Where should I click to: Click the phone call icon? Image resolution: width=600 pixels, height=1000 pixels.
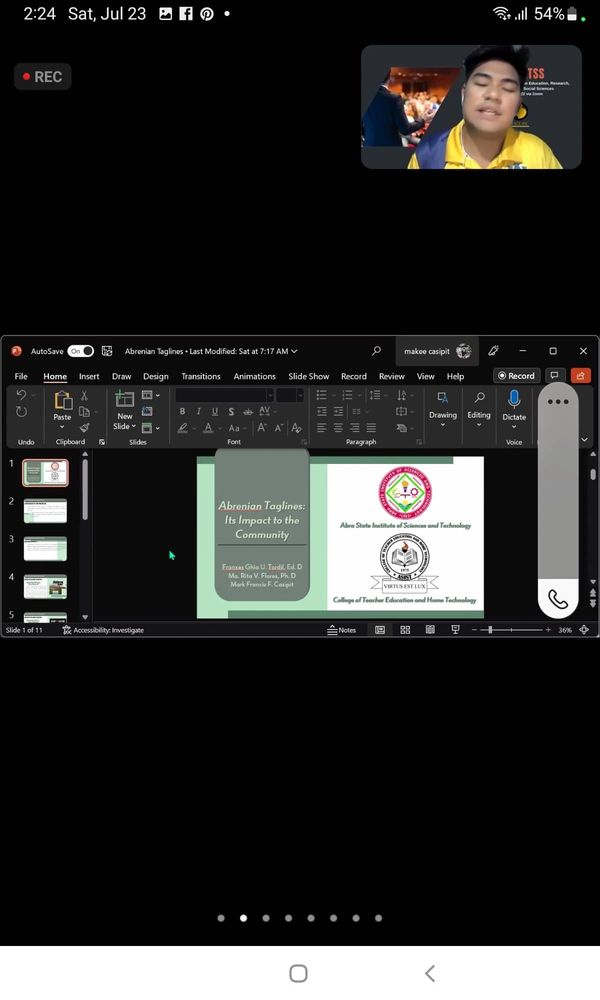[x=557, y=600]
